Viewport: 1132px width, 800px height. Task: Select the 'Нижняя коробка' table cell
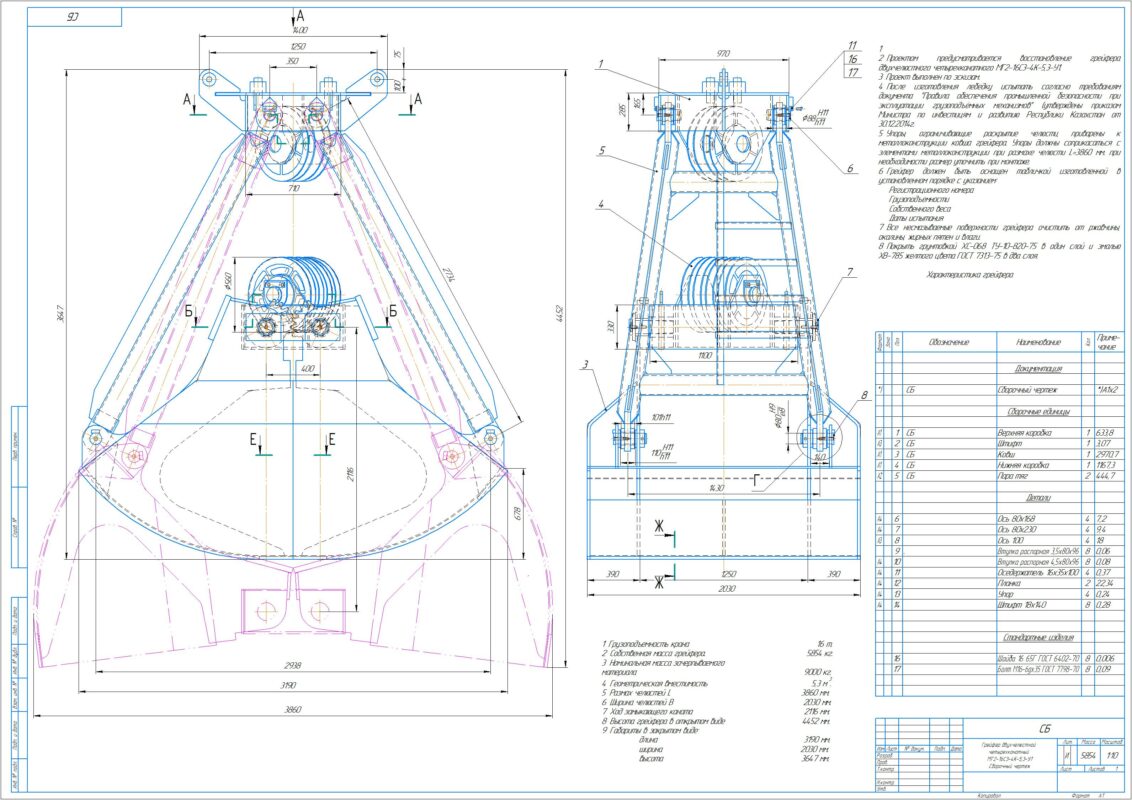click(x=1023, y=466)
